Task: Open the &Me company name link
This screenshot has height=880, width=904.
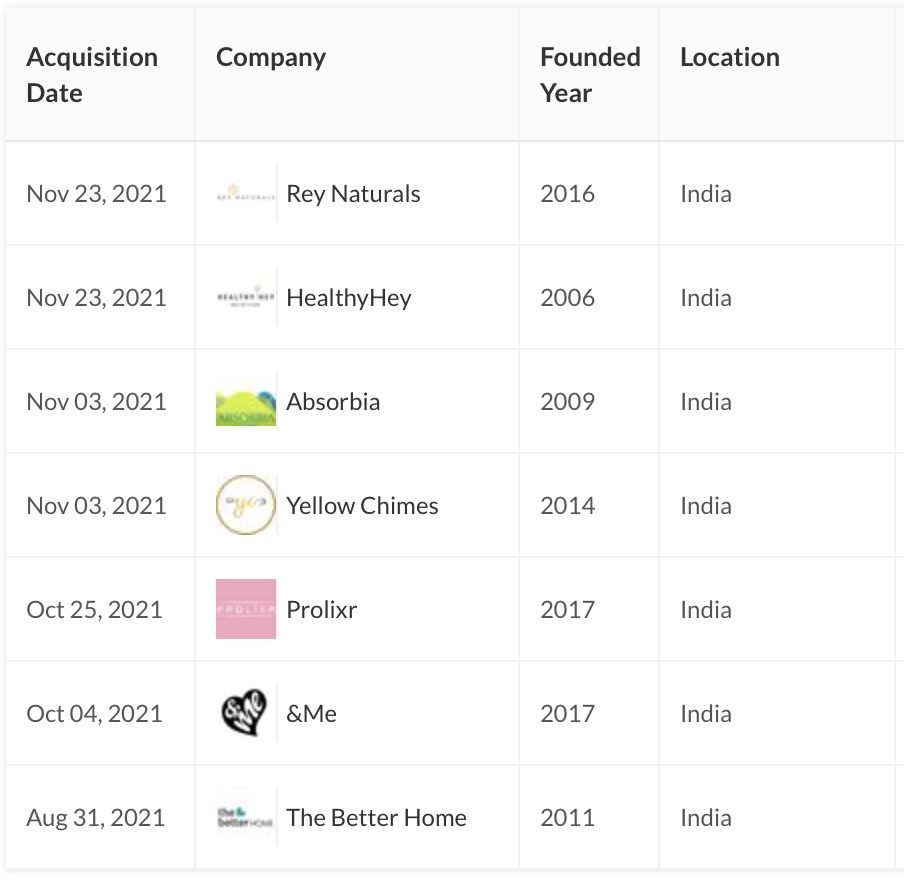Action: [x=311, y=714]
